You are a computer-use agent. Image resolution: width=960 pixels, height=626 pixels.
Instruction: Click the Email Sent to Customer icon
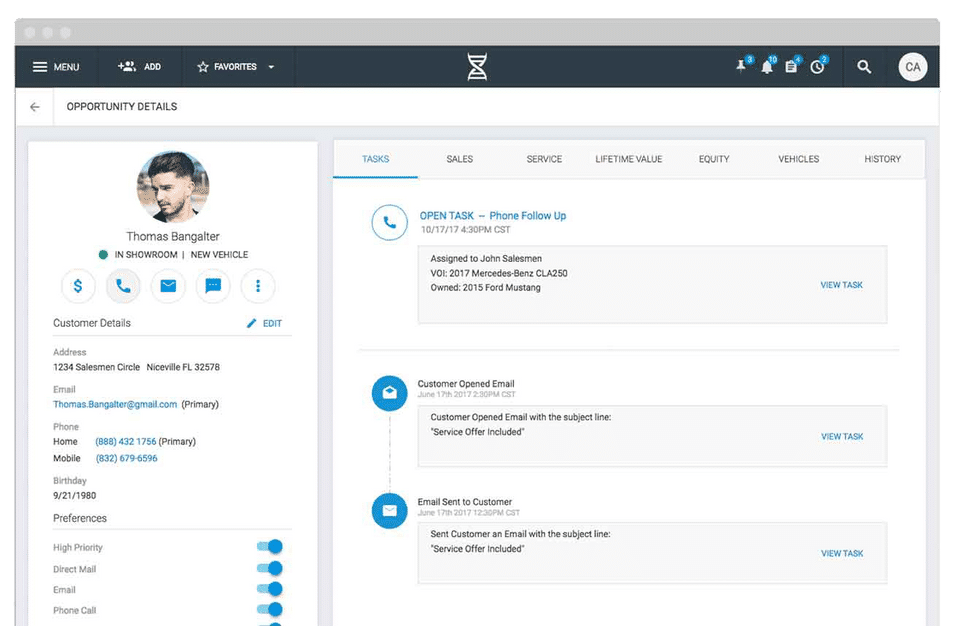389,511
